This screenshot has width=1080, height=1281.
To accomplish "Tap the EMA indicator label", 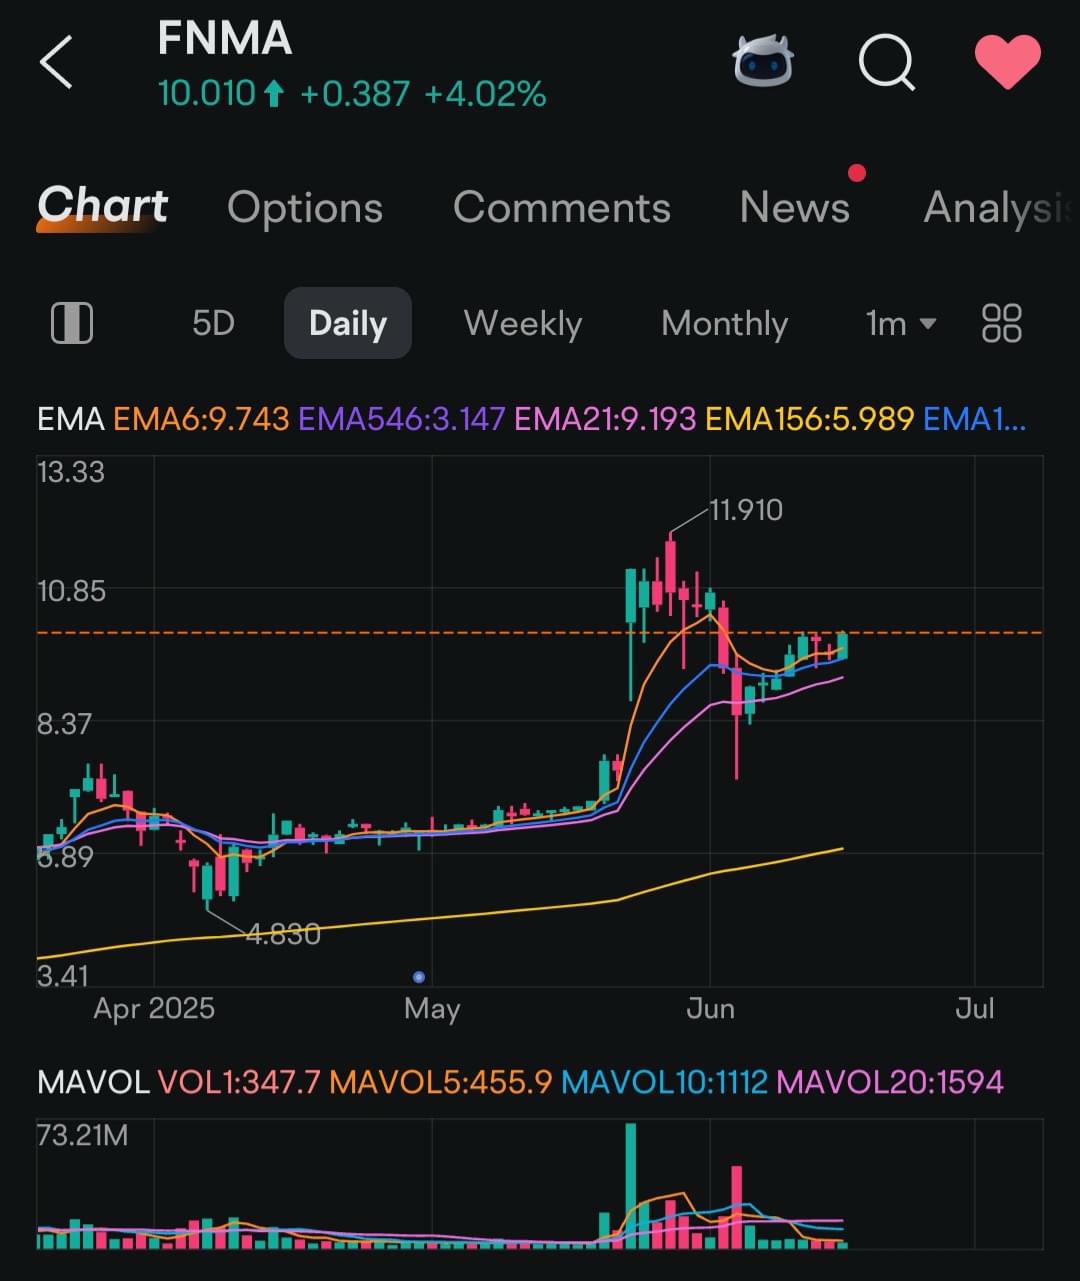I will click(71, 418).
